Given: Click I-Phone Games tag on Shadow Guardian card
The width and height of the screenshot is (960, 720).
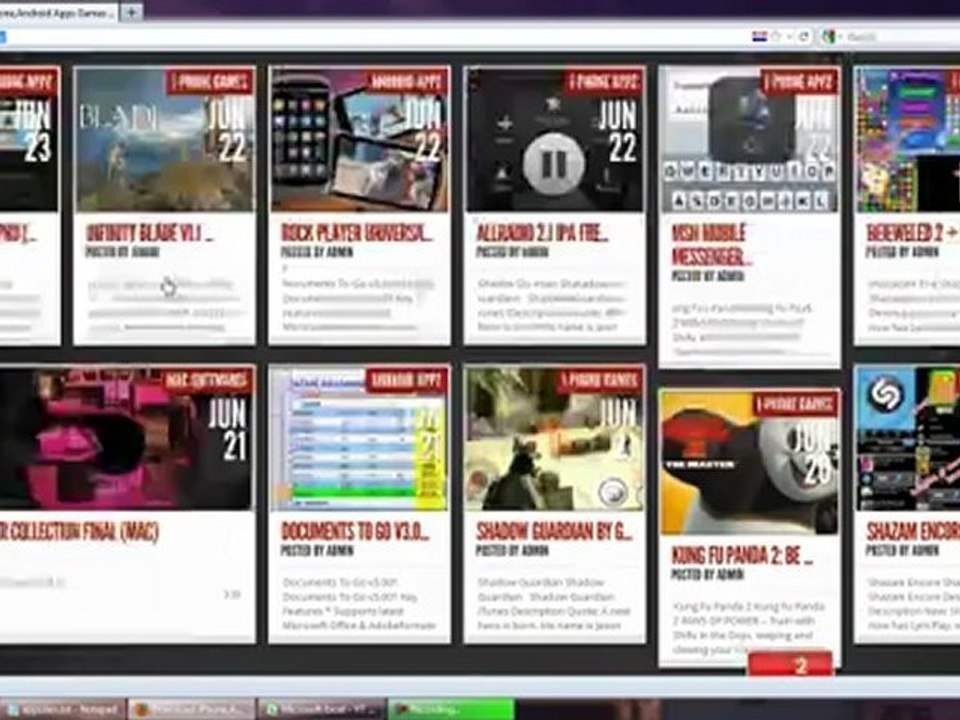Looking at the screenshot, I should point(600,380).
